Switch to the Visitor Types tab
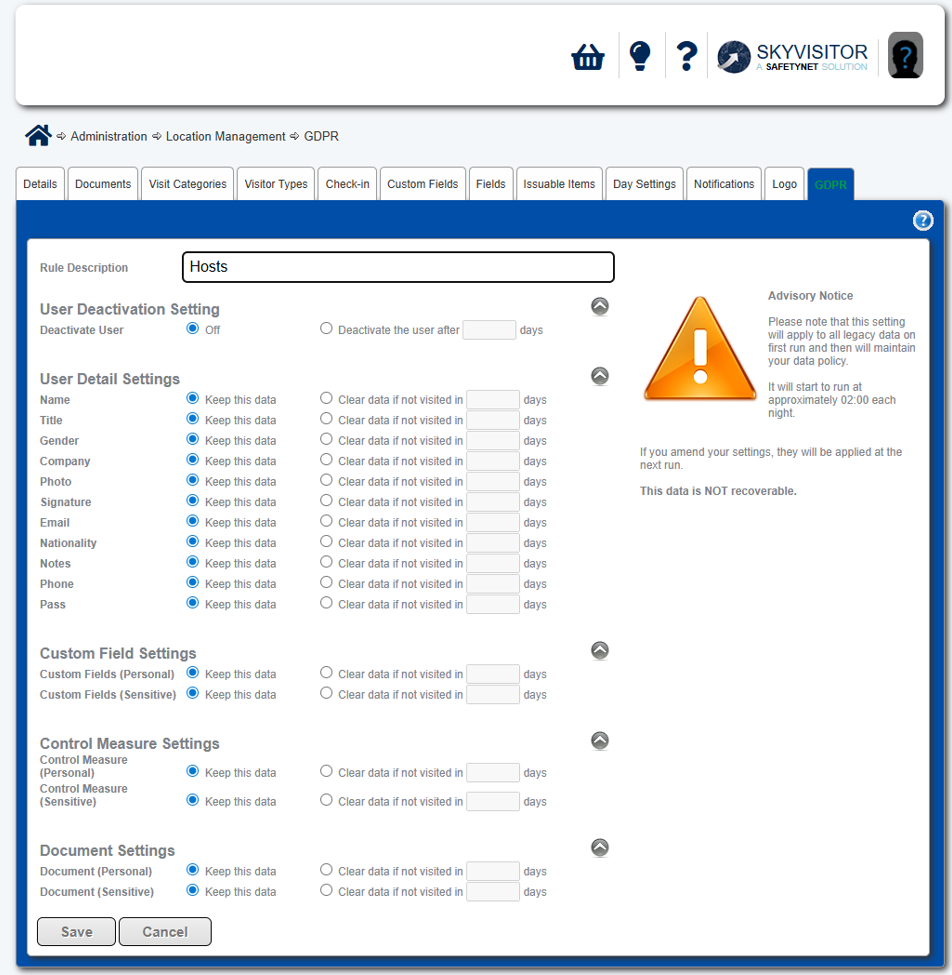This screenshot has width=952, height=975. [276, 184]
